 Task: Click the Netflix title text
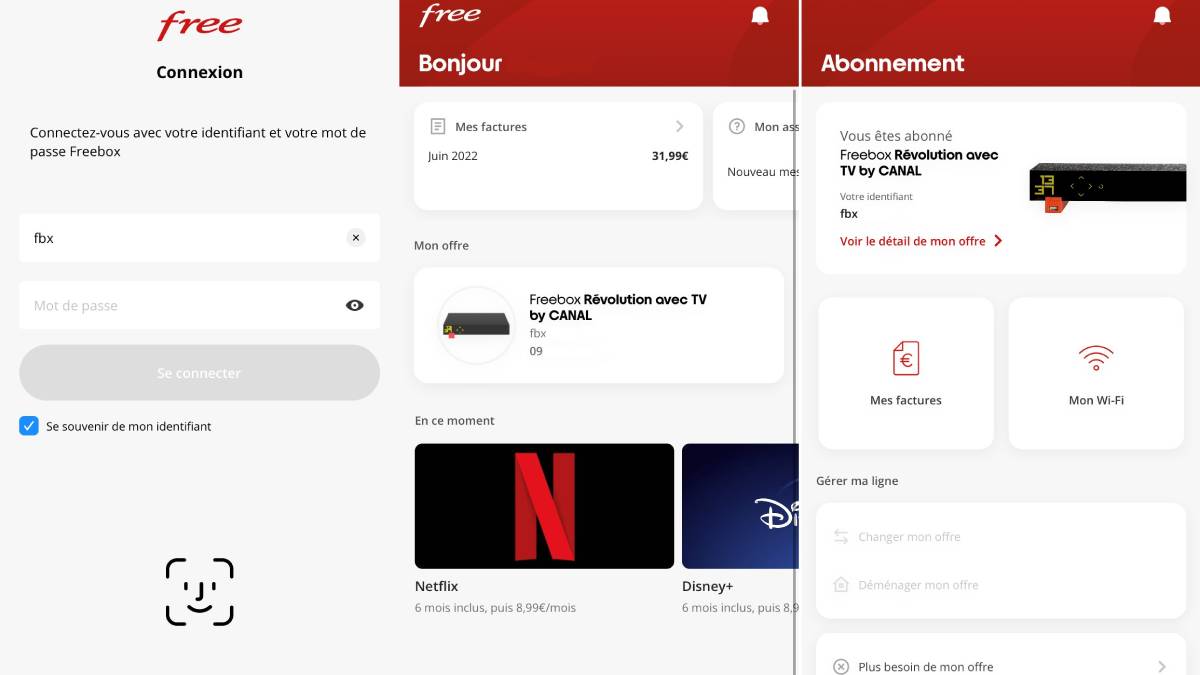(x=437, y=586)
